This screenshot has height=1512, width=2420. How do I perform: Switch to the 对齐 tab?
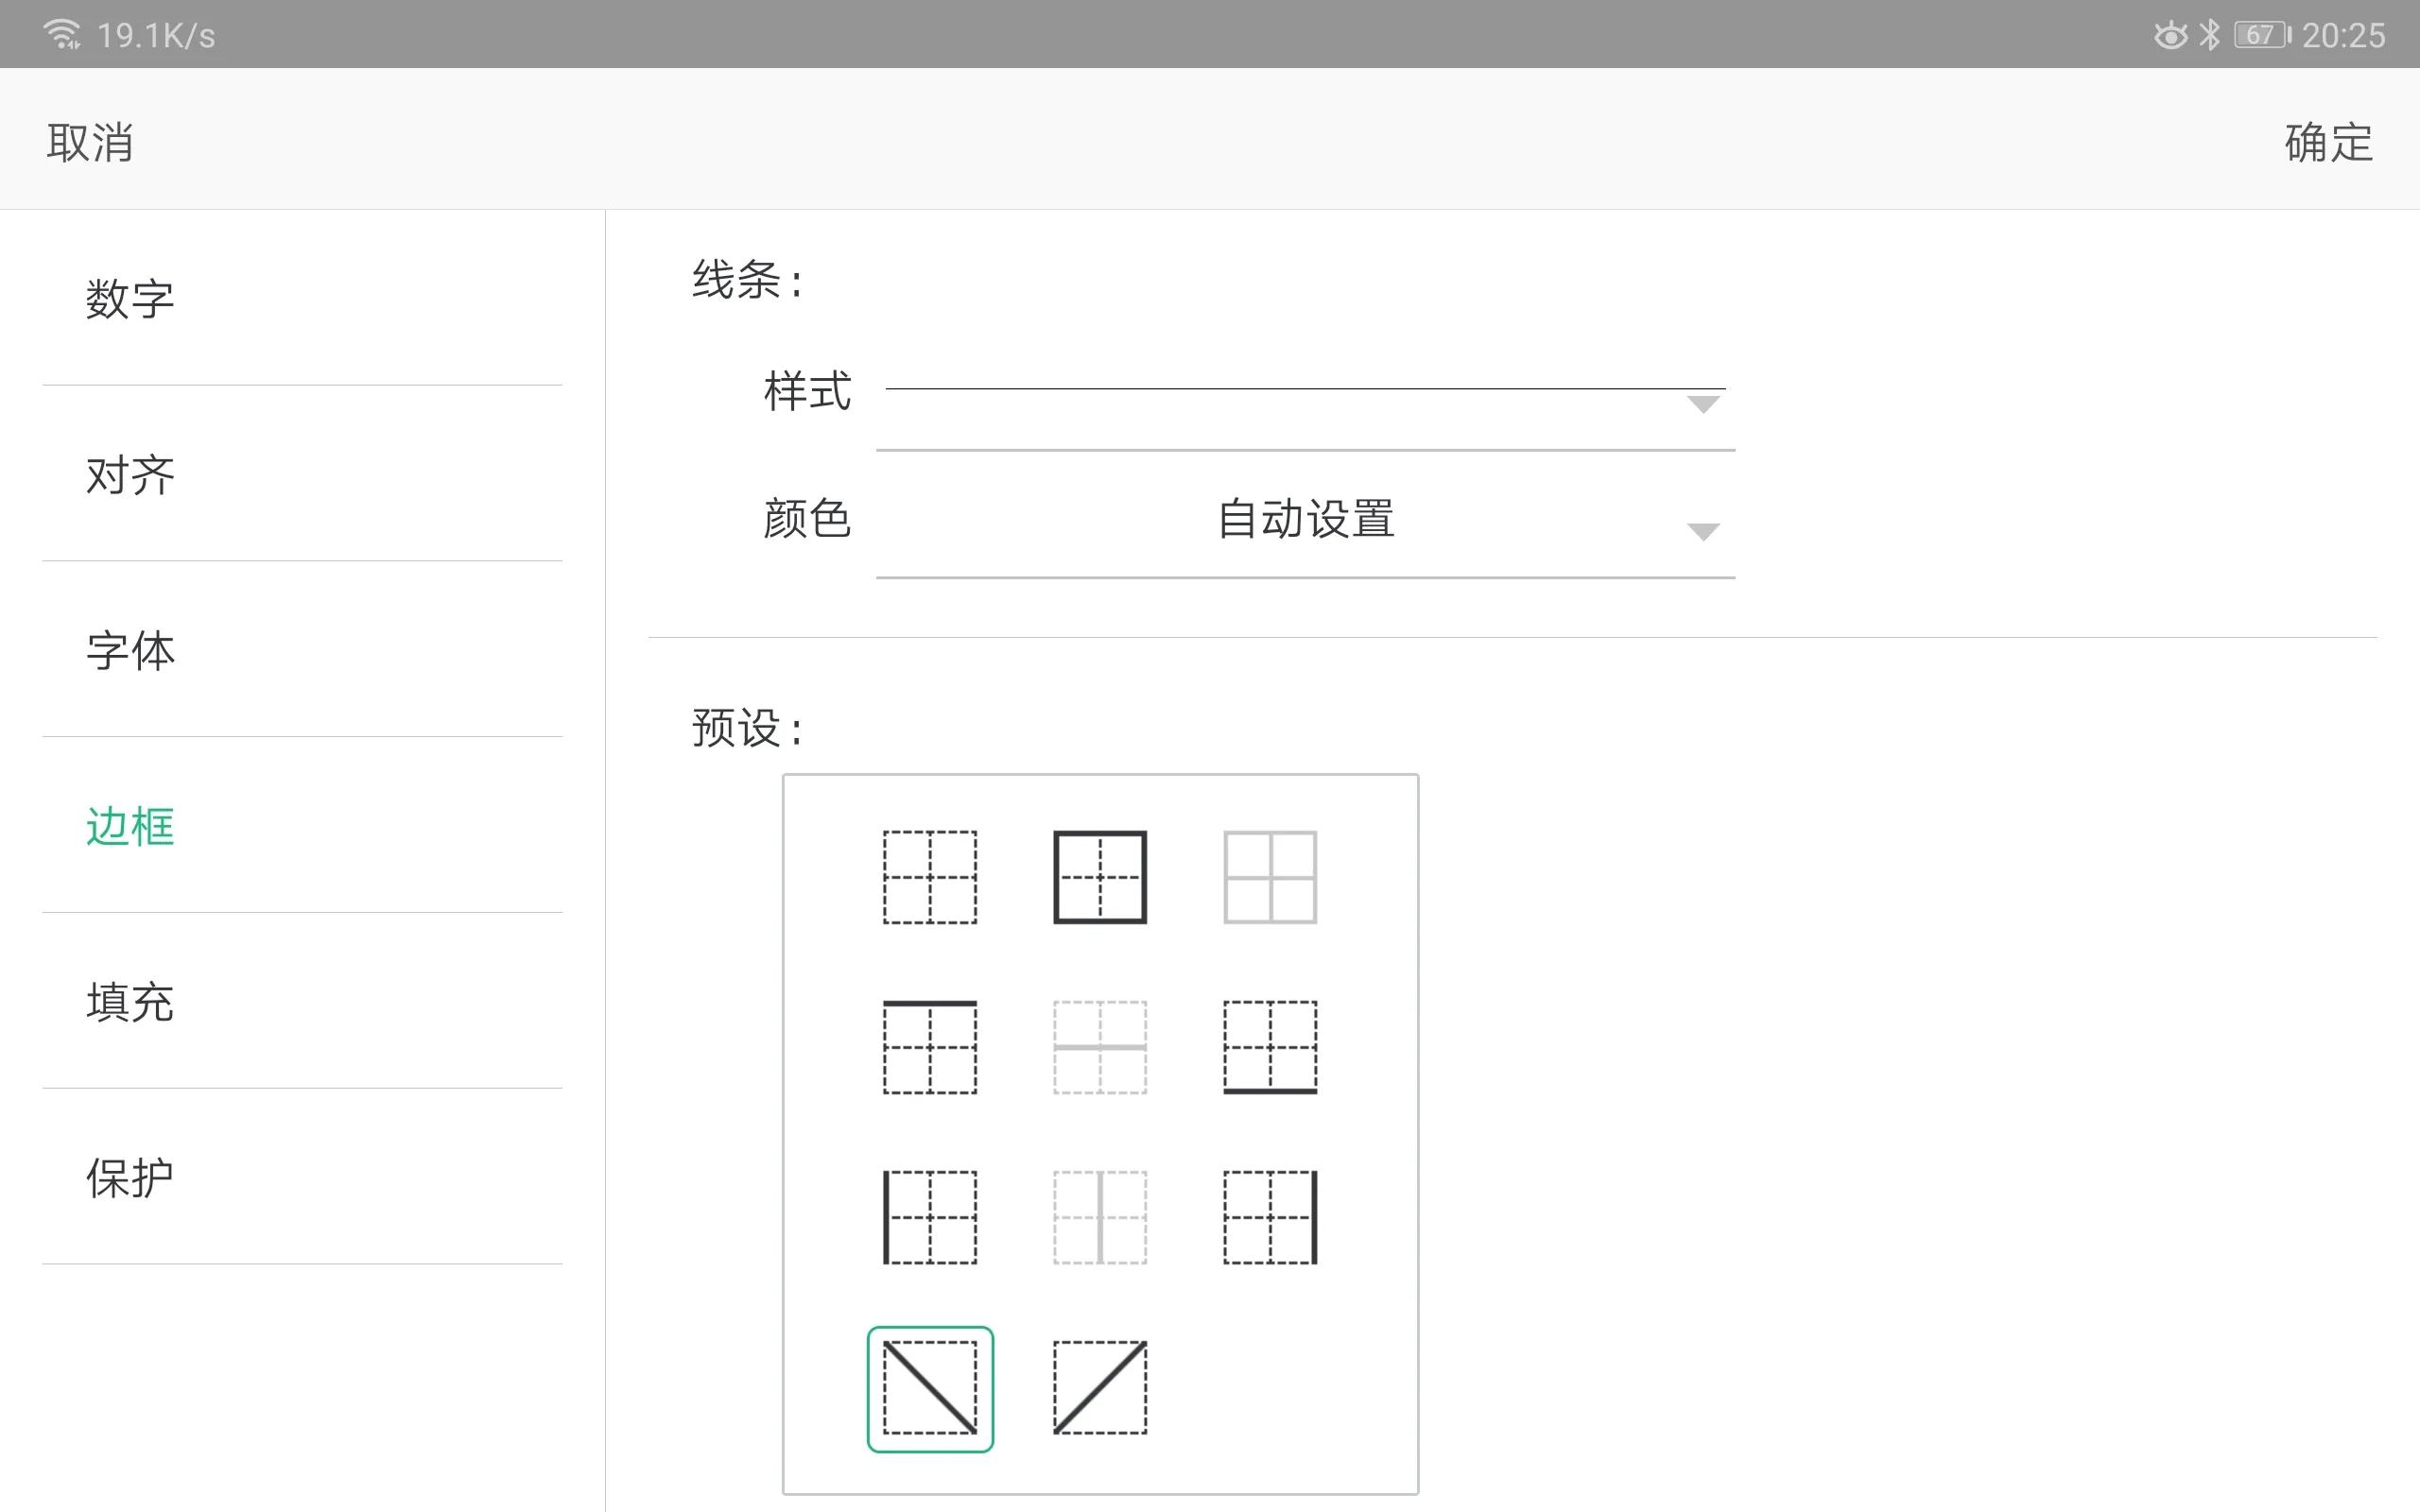click(127, 475)
